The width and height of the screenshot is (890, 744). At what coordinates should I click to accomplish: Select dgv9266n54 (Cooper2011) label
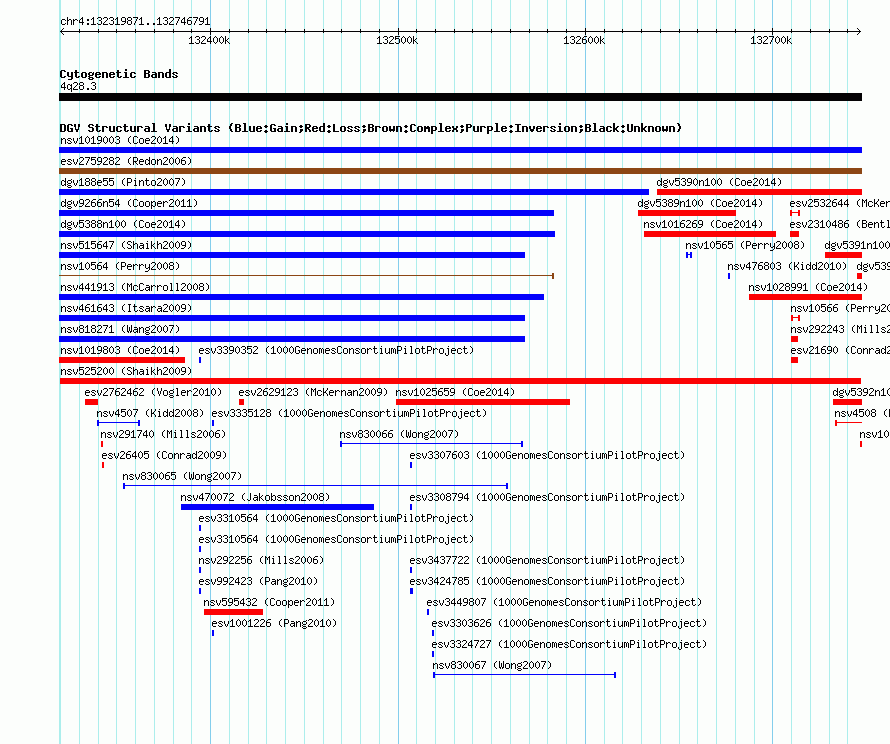129,203
